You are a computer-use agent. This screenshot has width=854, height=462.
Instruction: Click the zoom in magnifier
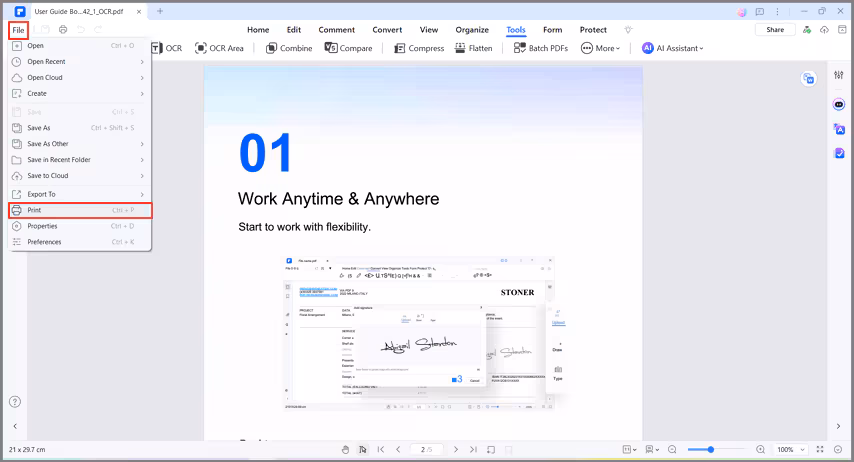(x=760, y=449)
